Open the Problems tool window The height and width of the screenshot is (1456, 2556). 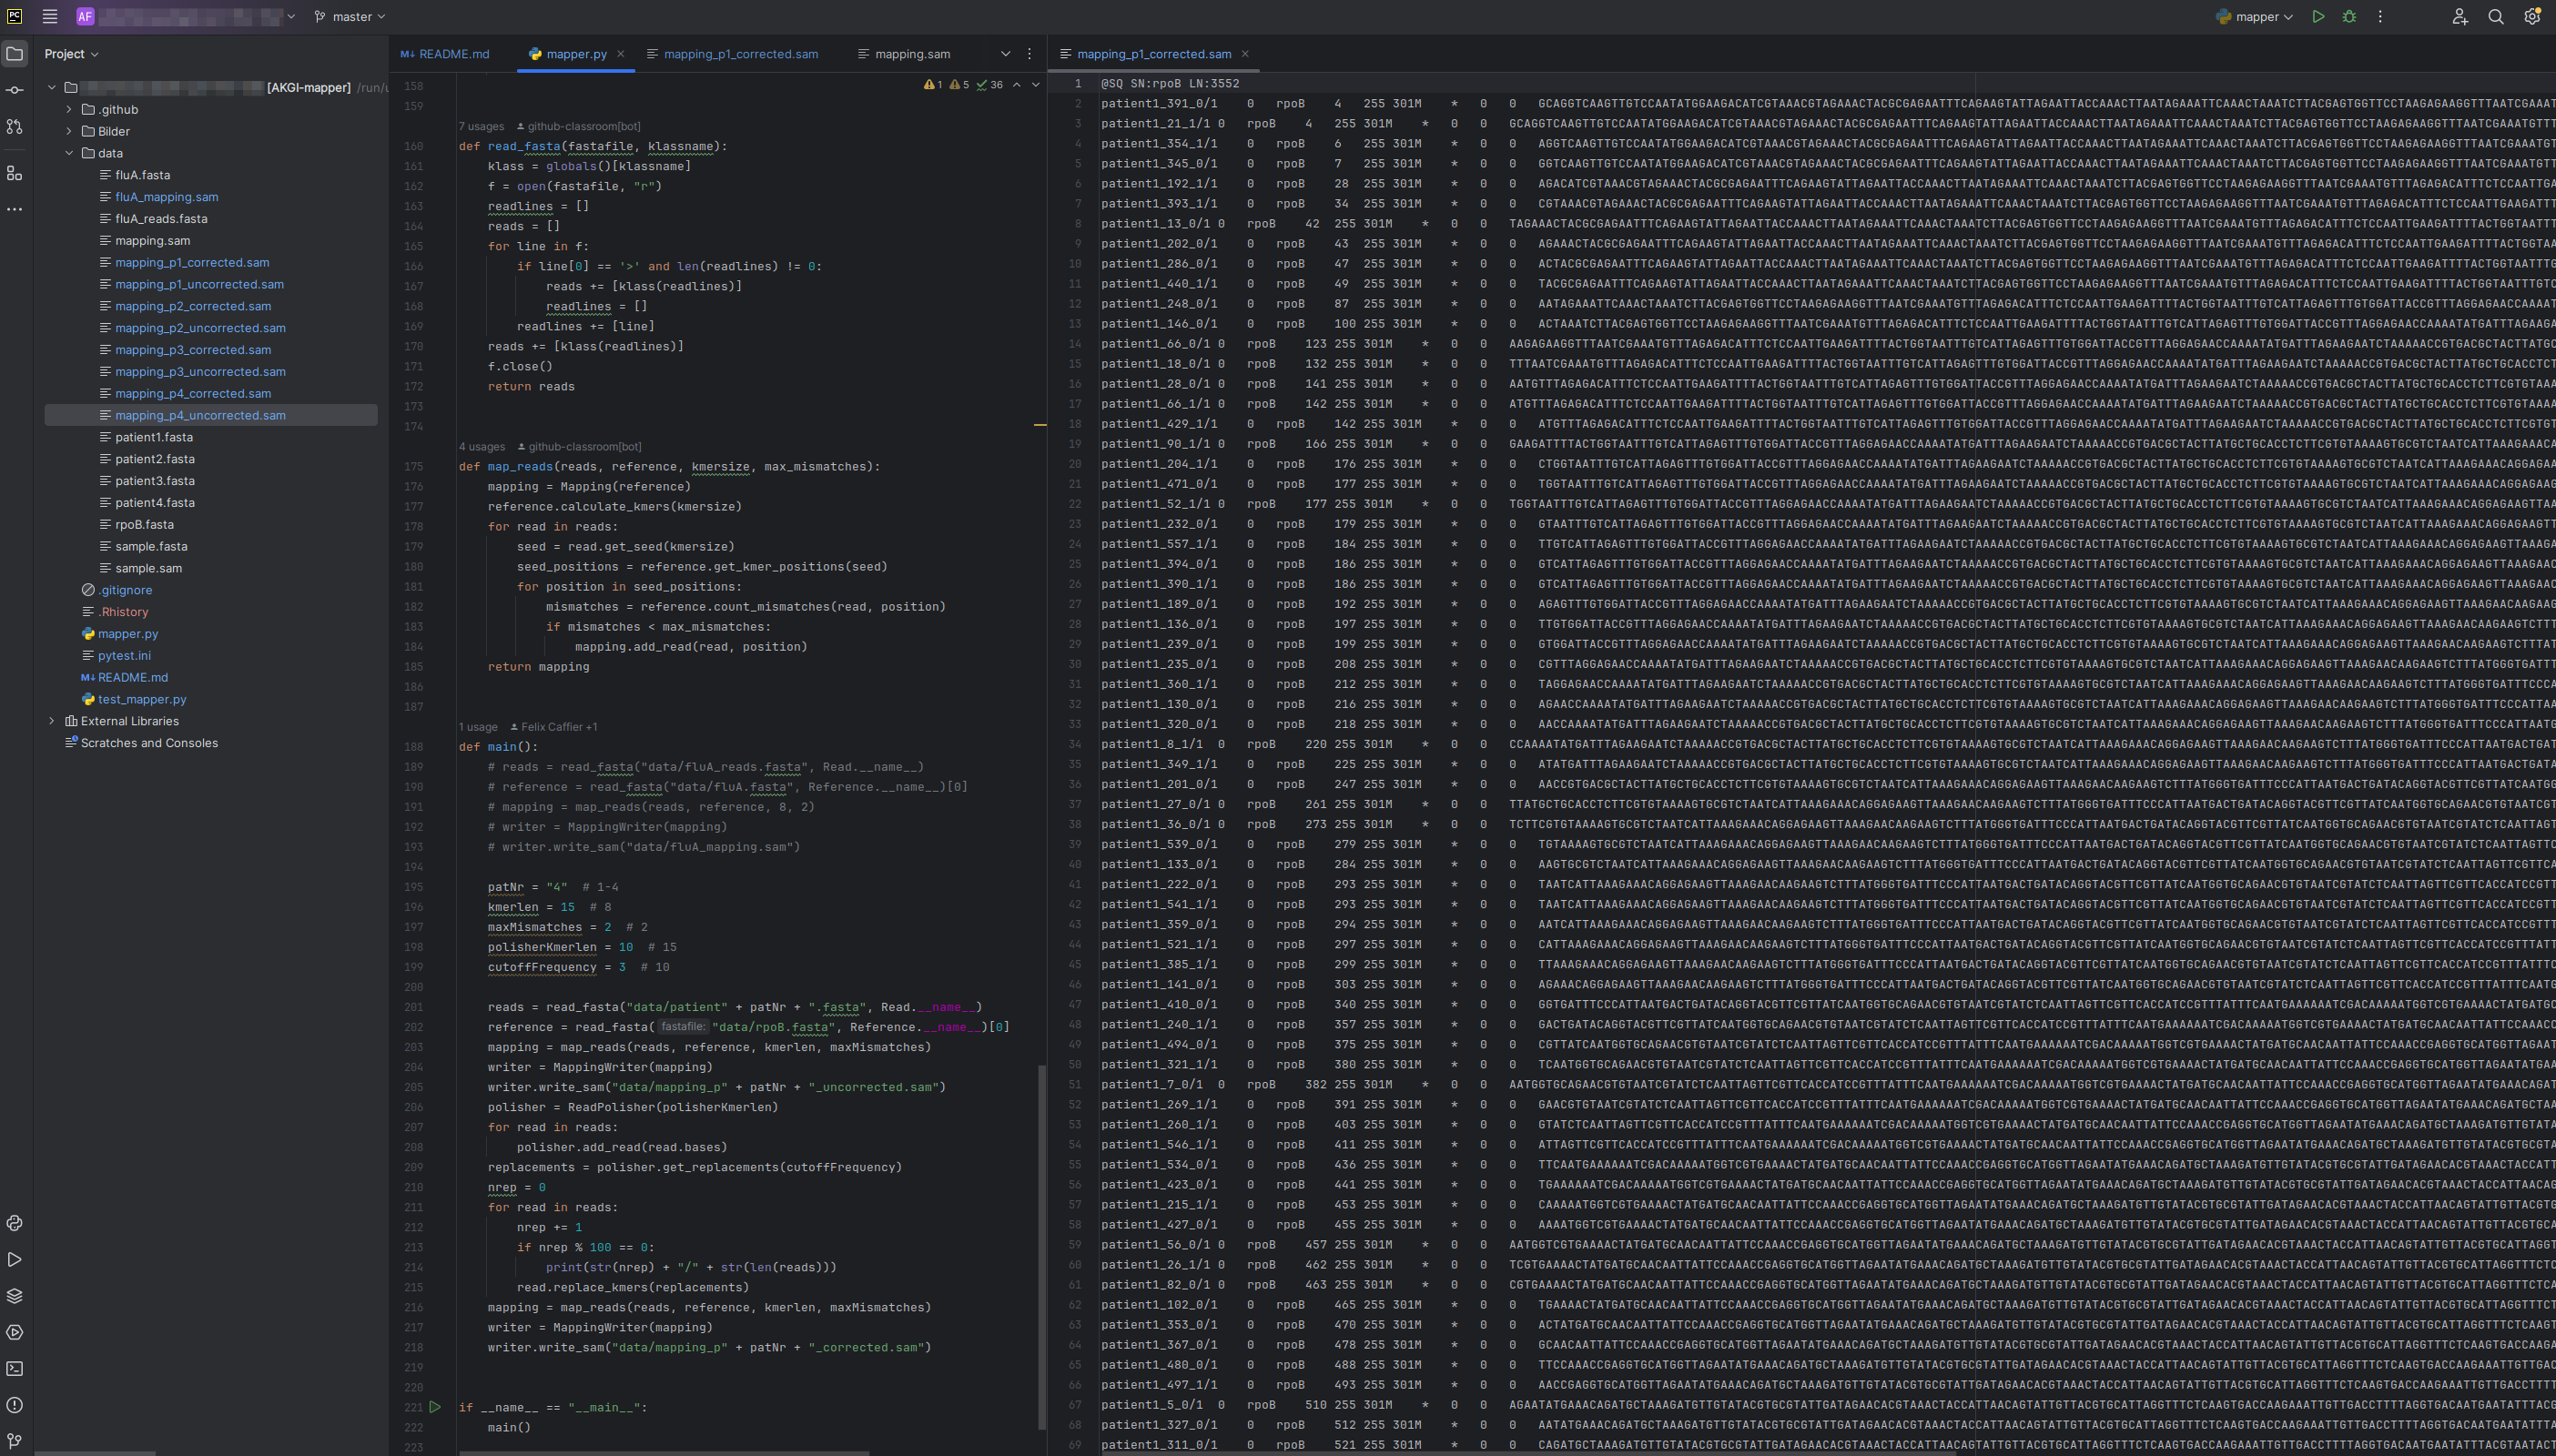click(x=14, y=1405)
